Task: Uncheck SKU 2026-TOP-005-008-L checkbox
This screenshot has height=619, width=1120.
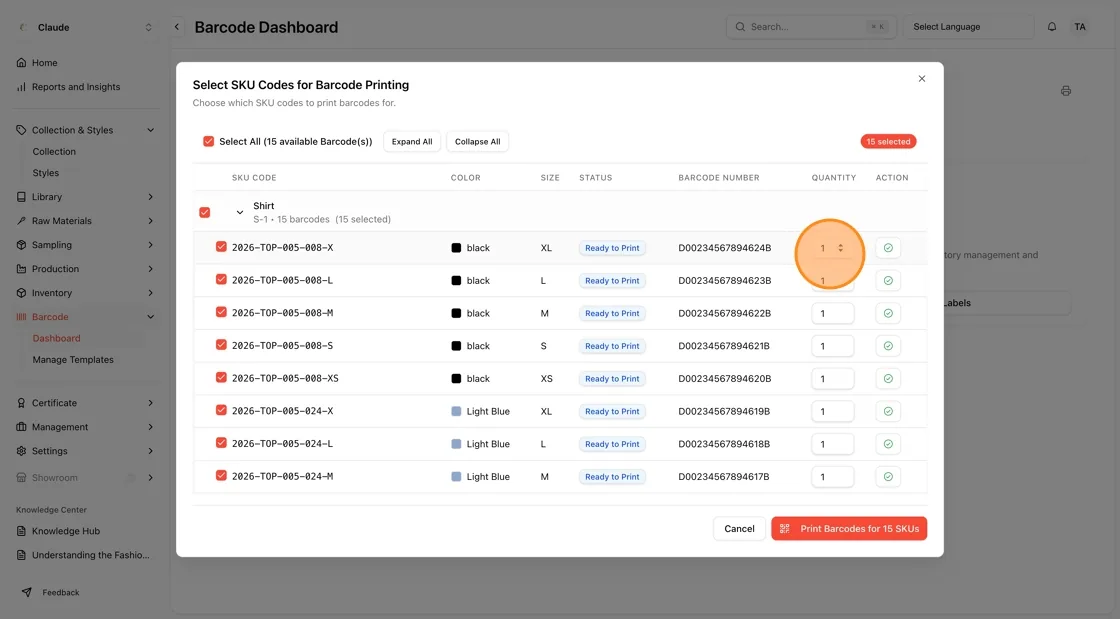Action: [x=221, y=280]
